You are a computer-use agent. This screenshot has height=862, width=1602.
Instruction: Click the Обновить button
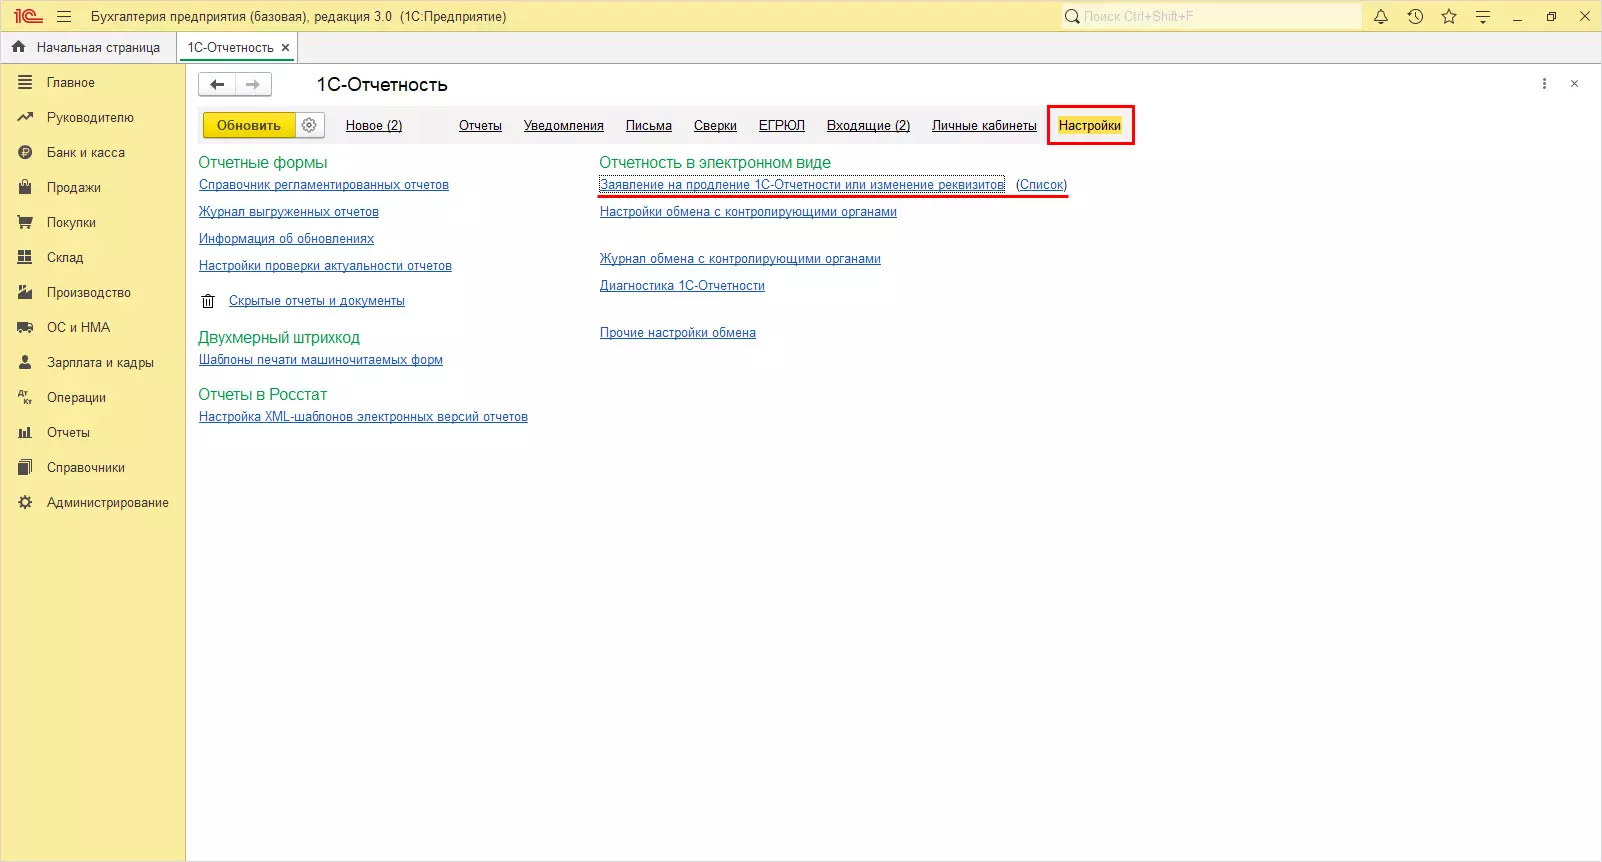[249, 125]
